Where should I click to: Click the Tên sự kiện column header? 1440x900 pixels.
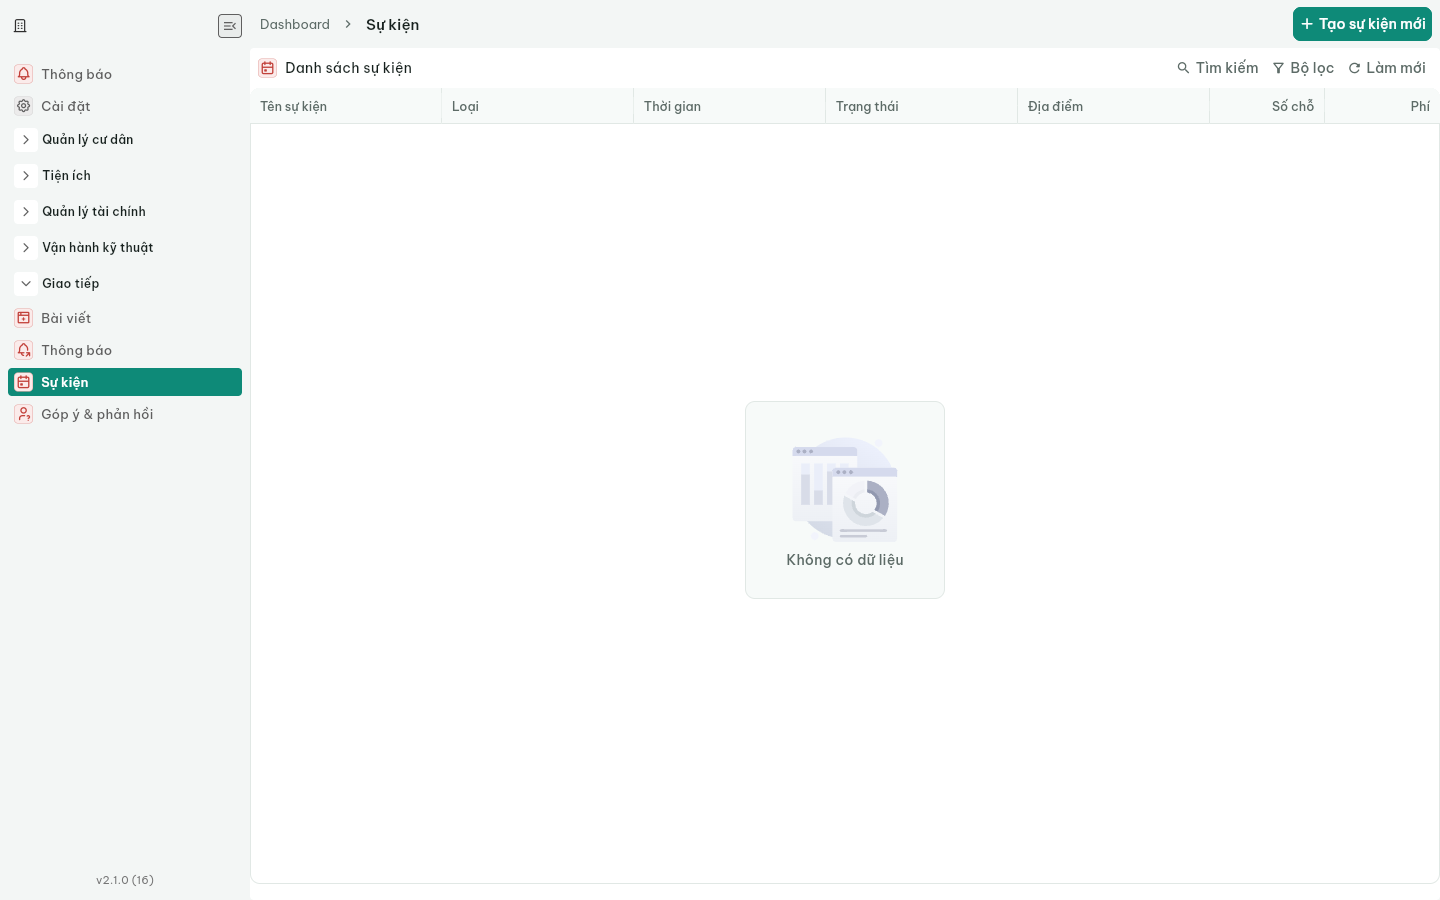346,106
